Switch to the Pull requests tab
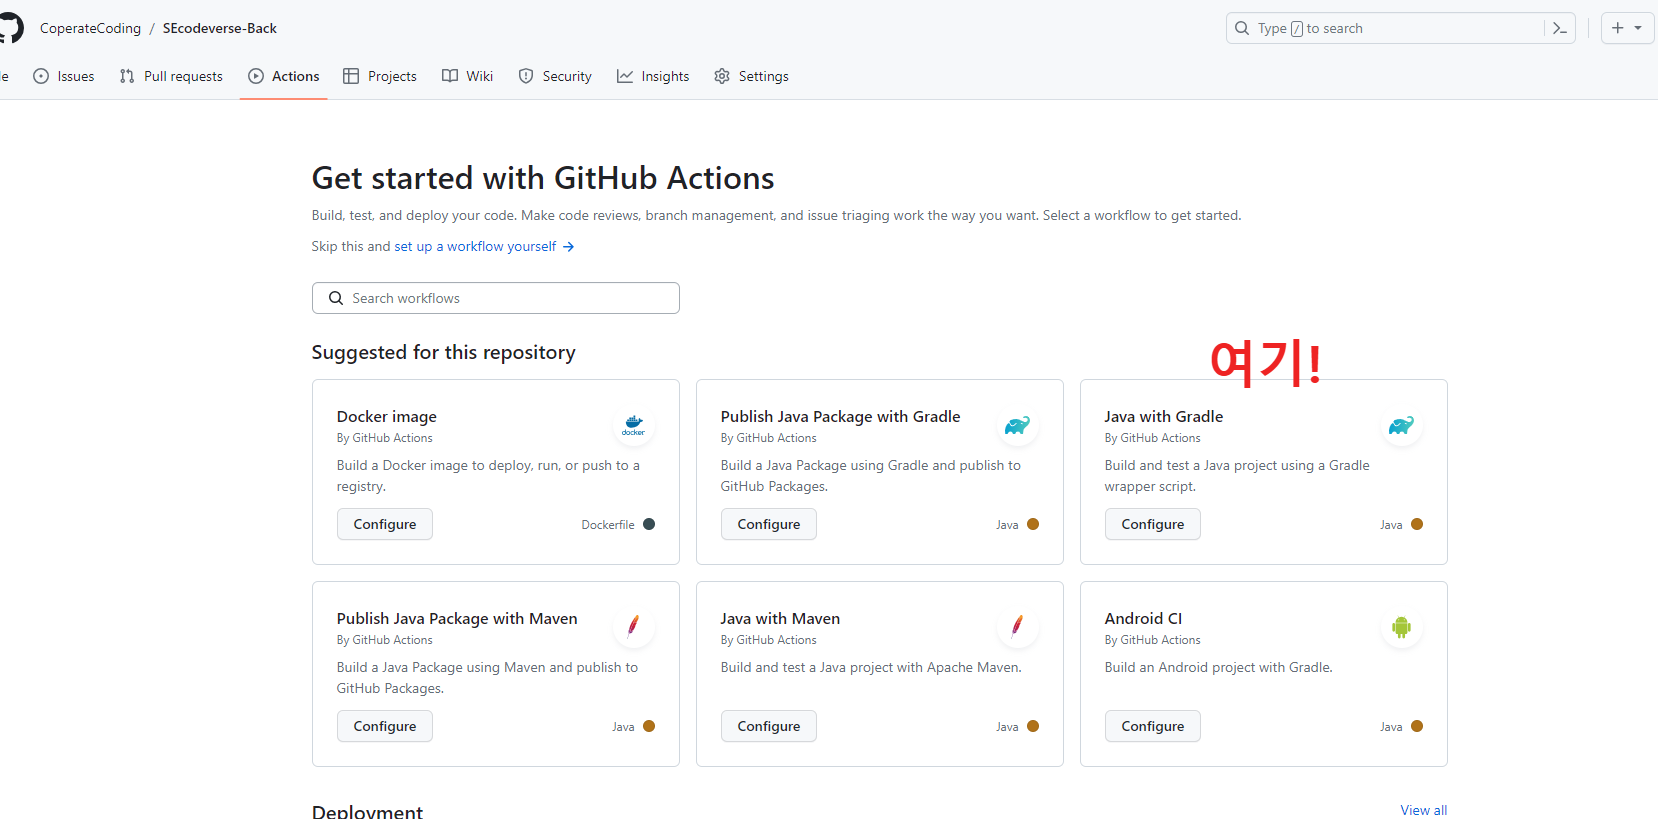 (171, 76)
